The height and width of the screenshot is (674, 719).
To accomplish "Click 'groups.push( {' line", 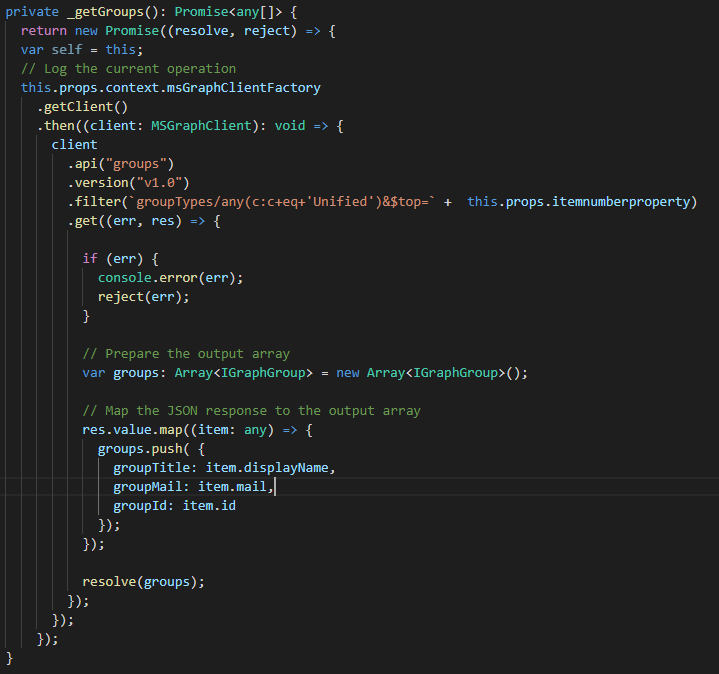I will (151, 449).
